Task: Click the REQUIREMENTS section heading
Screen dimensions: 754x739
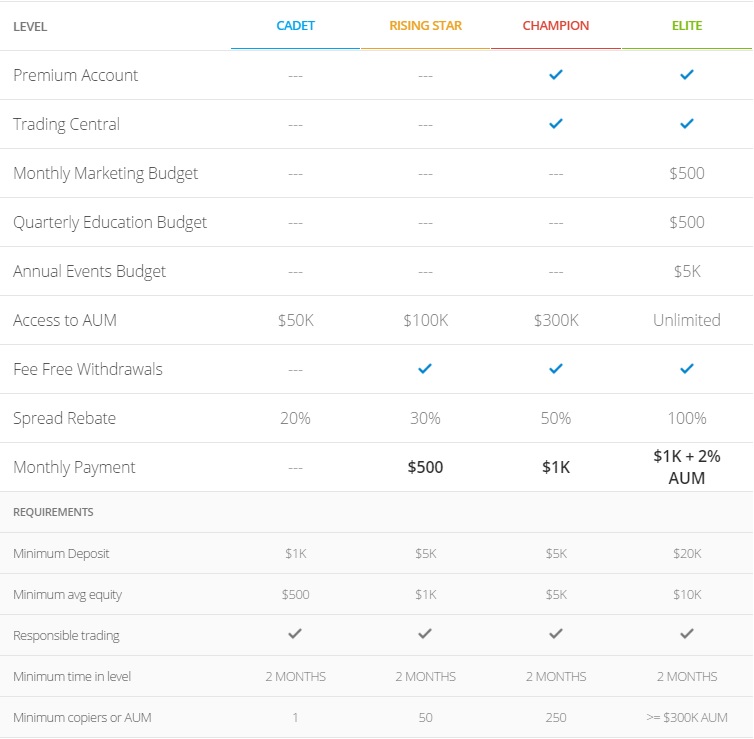Action: (x=53, y=512)
